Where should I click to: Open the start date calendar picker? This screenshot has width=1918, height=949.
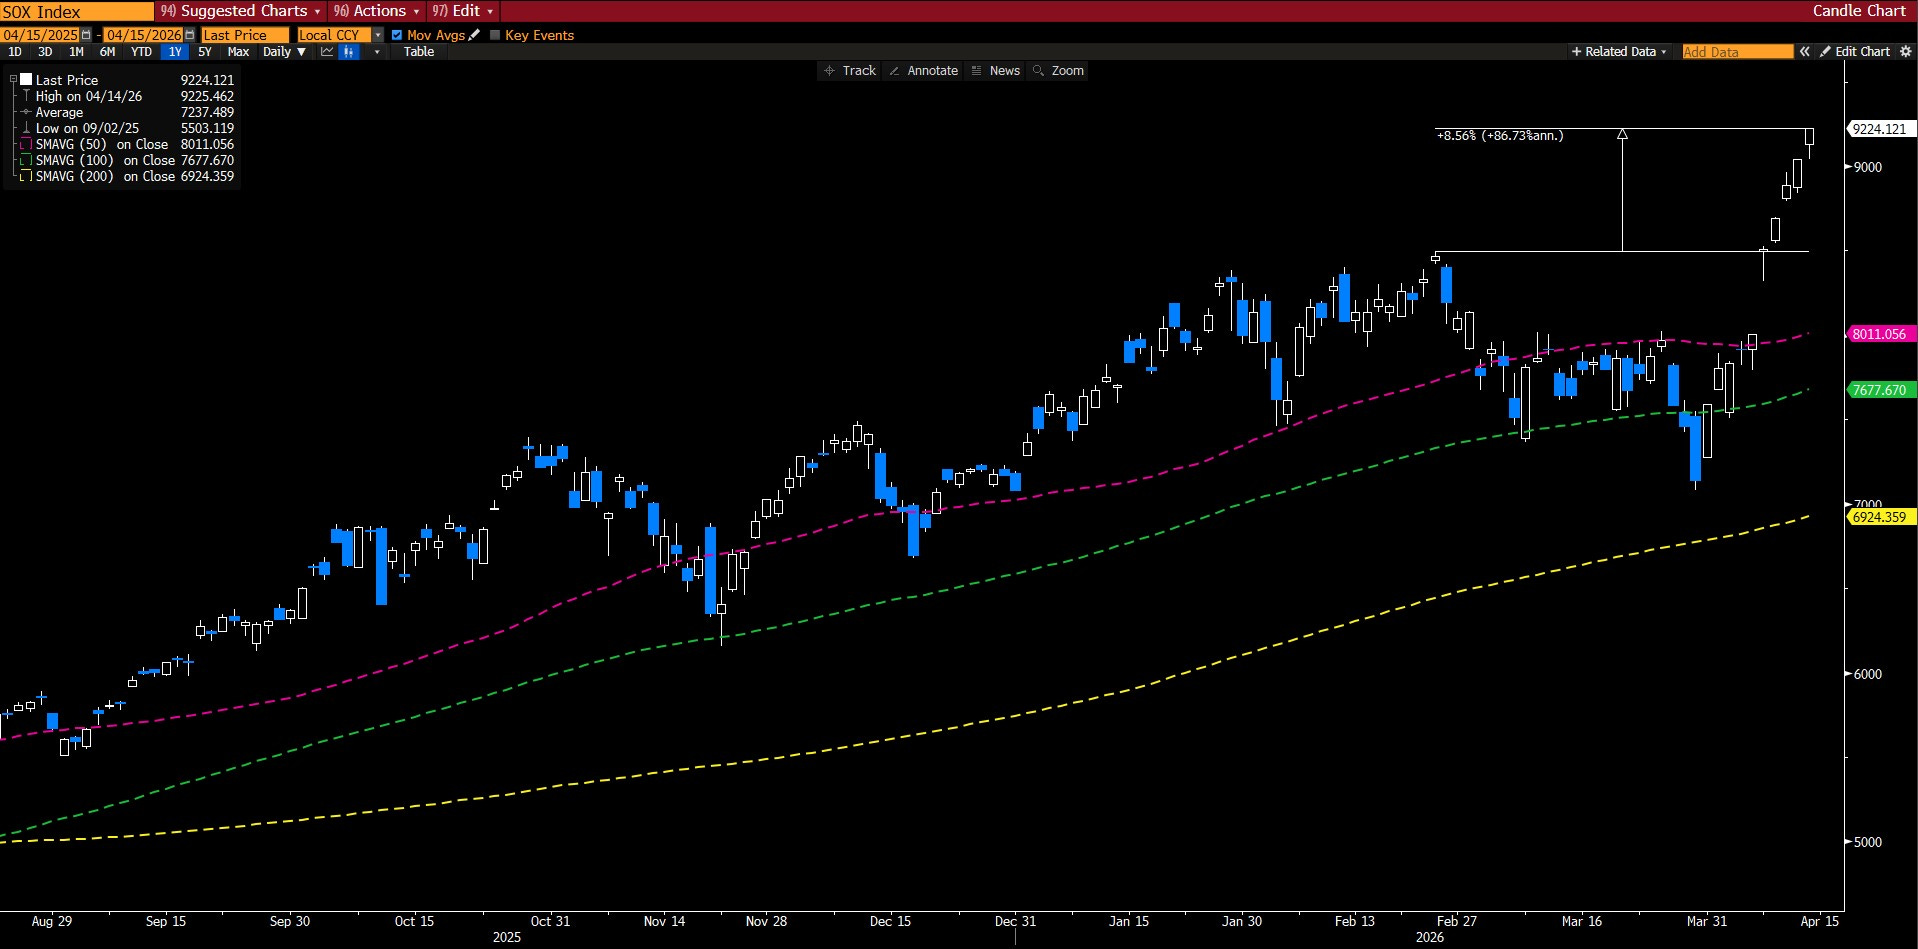86,35
